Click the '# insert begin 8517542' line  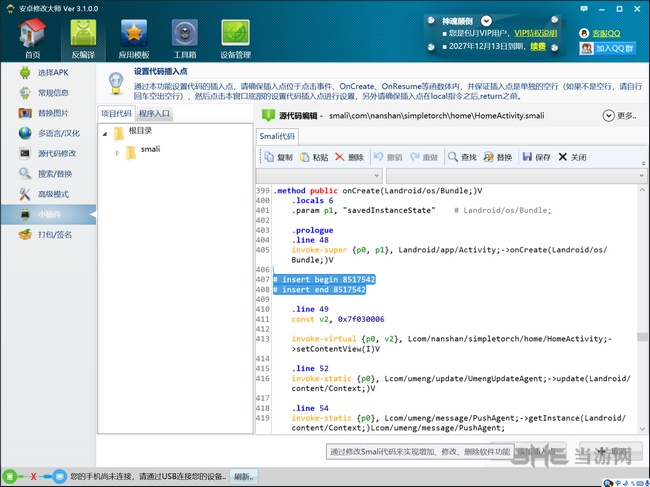coord(324,279)
